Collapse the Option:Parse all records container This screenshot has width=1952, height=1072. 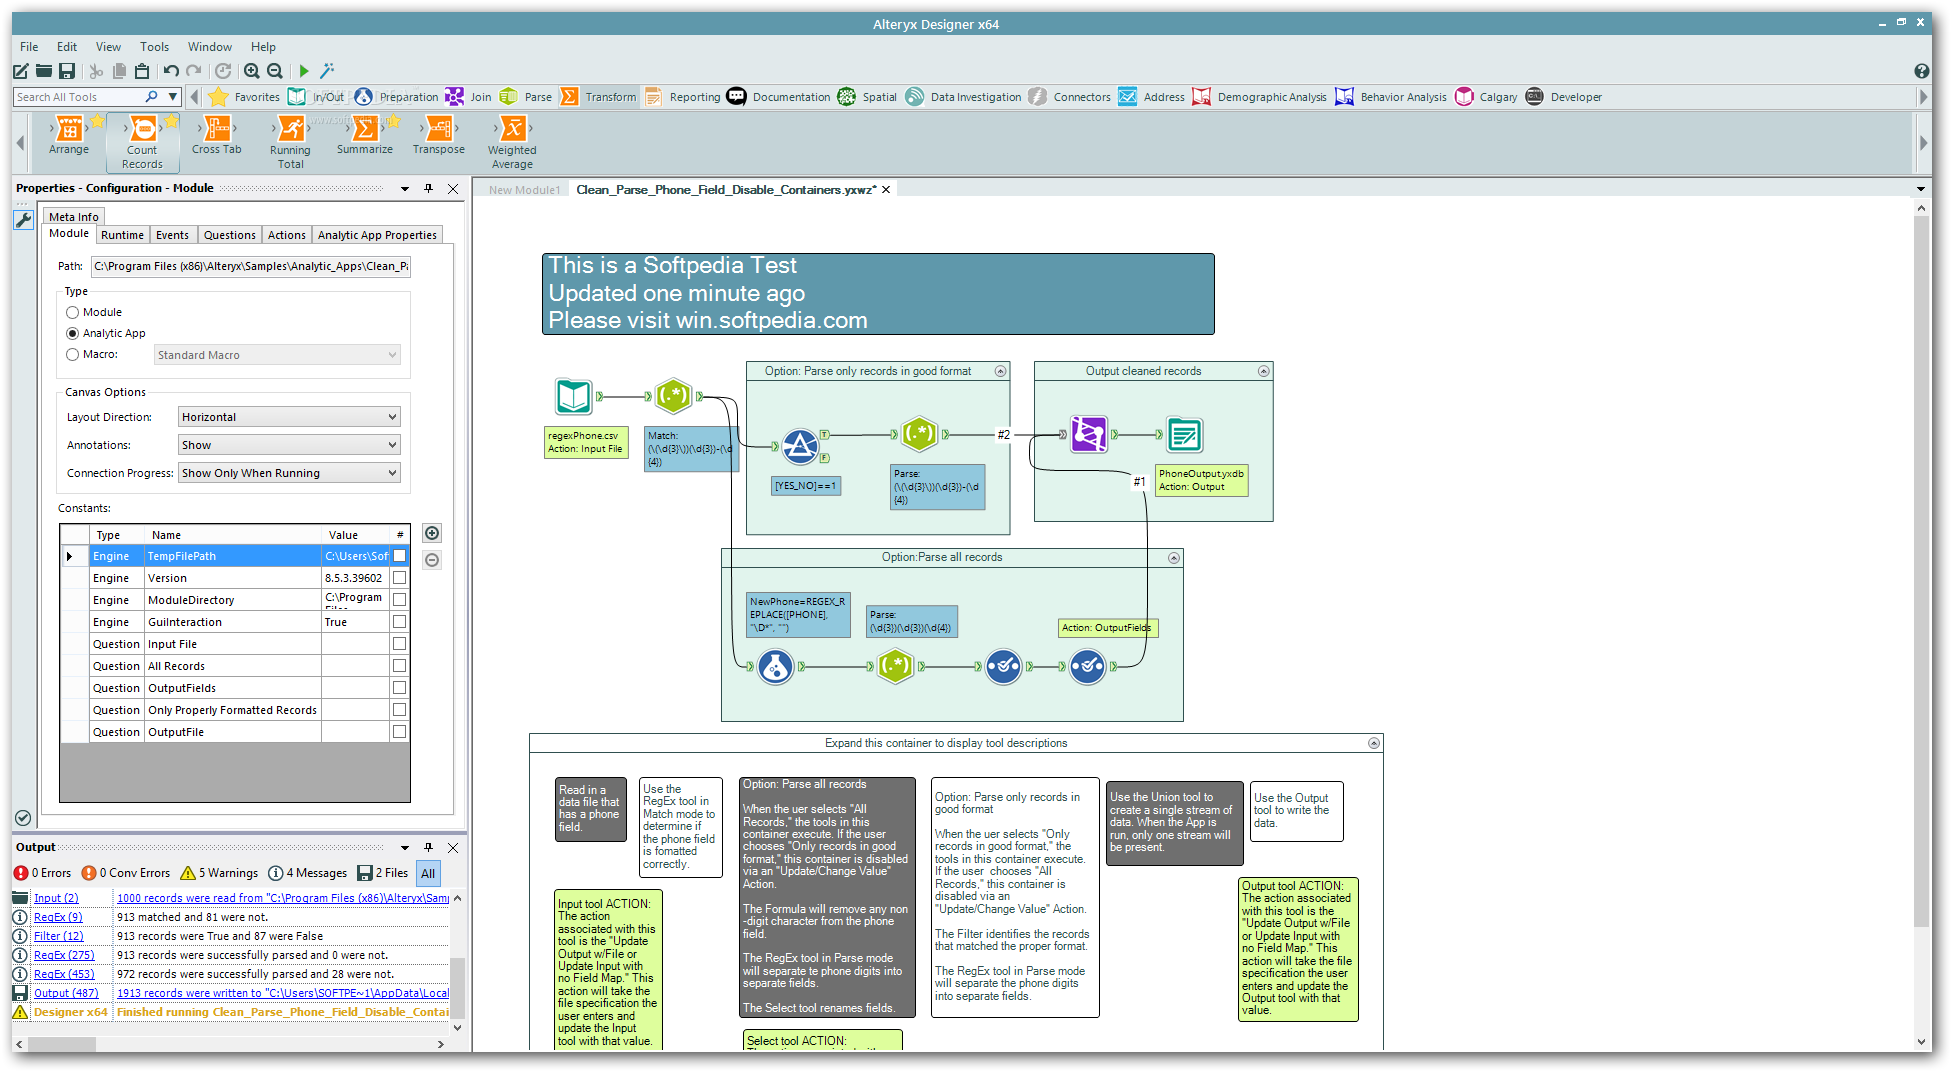tap(1173, 558)
